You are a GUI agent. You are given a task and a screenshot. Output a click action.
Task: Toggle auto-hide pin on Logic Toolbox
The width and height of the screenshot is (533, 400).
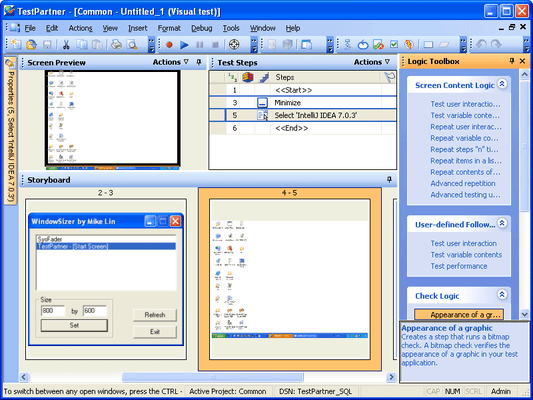coord(512,61)
